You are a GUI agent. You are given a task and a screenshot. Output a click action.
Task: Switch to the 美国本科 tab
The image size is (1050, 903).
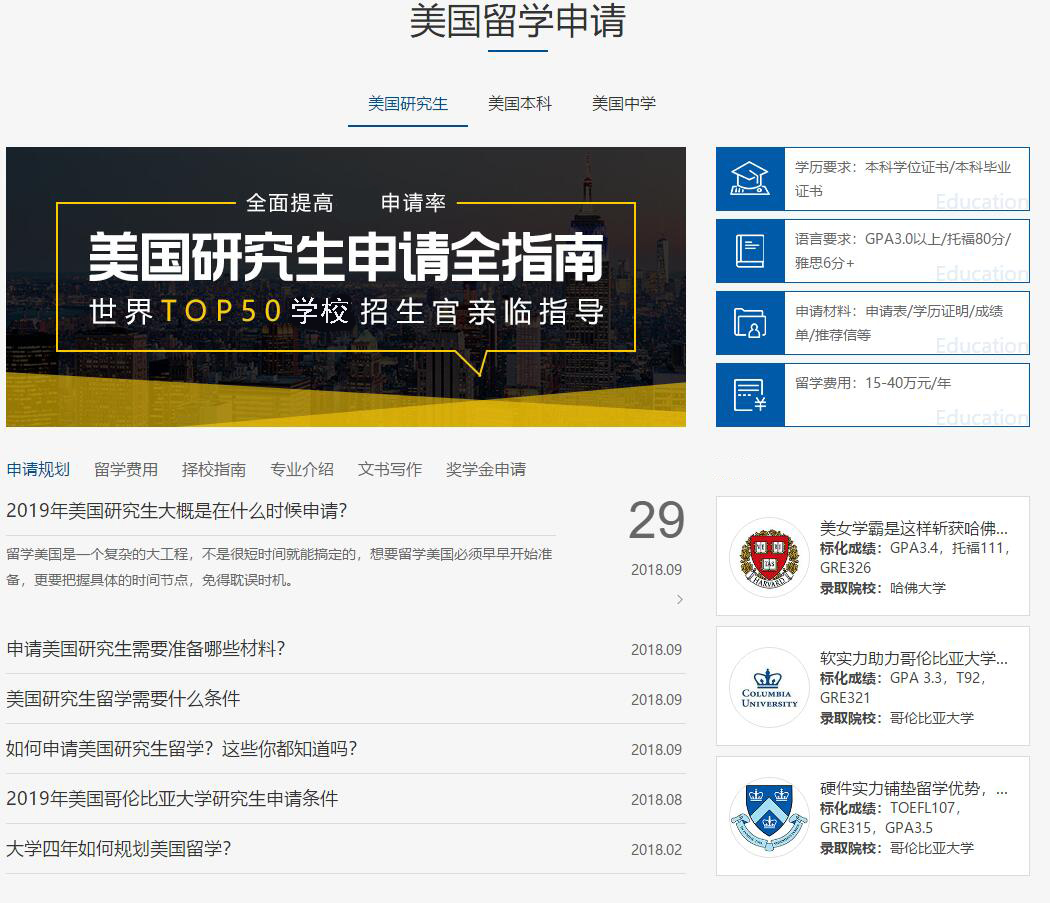[520, 104]
